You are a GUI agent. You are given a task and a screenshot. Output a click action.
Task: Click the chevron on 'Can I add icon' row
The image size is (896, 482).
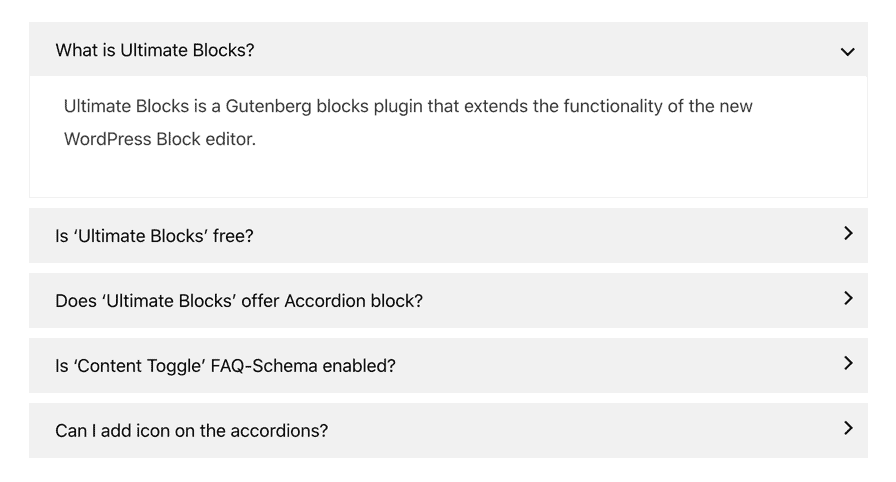pos(849,428)
